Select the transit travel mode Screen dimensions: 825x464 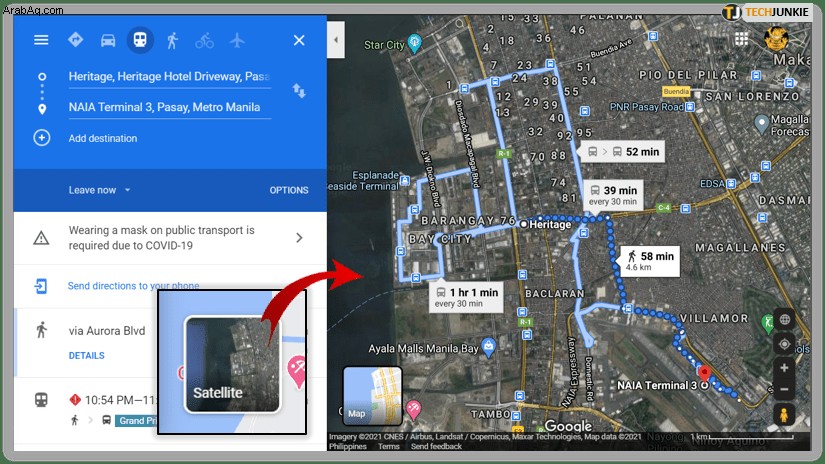(140, 40)
